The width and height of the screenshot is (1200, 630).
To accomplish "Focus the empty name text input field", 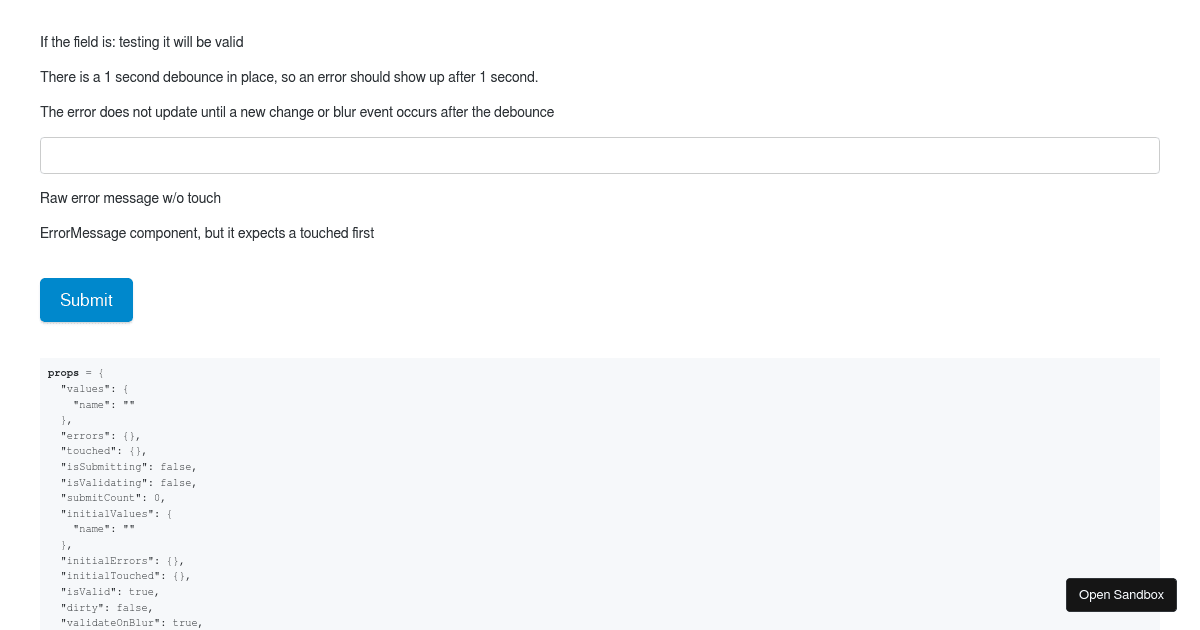I will click(x=600, y=155).
